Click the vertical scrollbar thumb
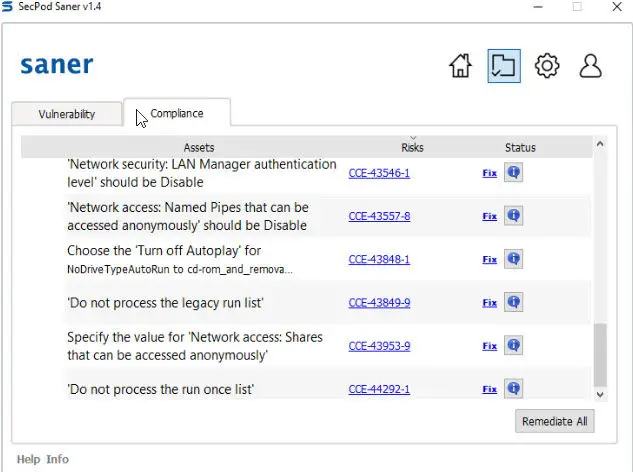This screenshot has height=472, width=633. click(600, 355)
